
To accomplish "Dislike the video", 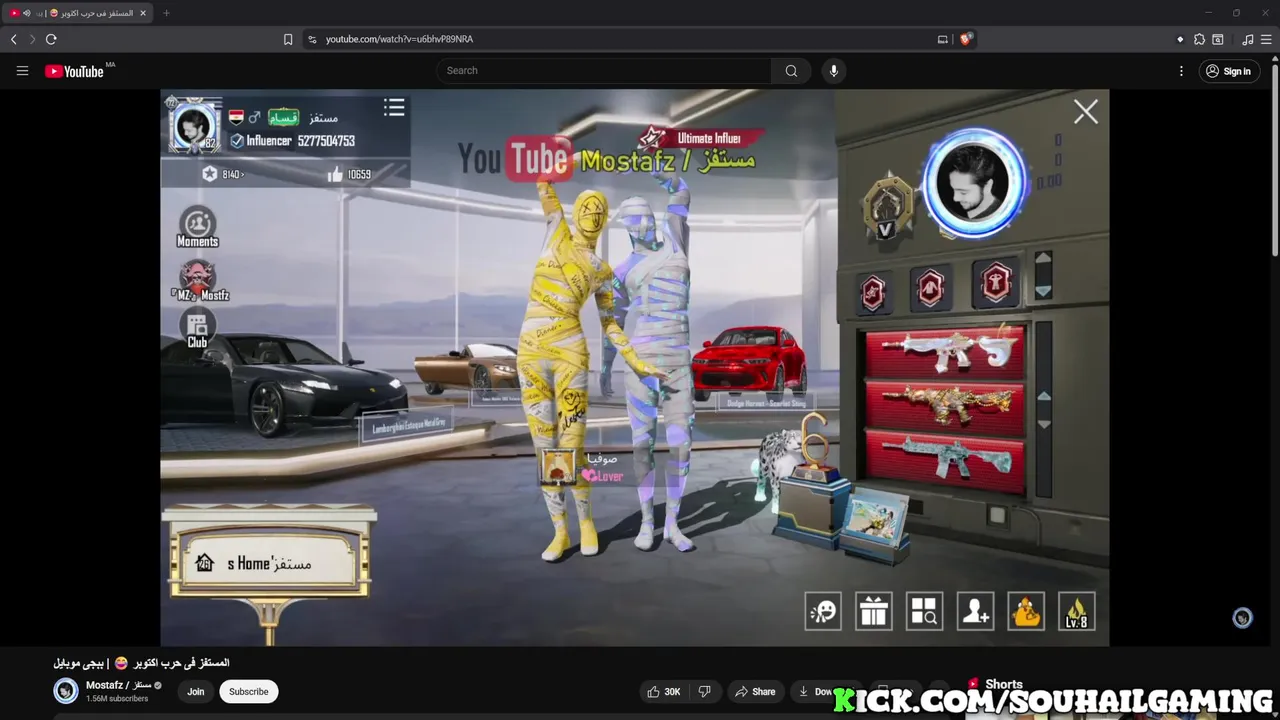I will pos(705,691).
